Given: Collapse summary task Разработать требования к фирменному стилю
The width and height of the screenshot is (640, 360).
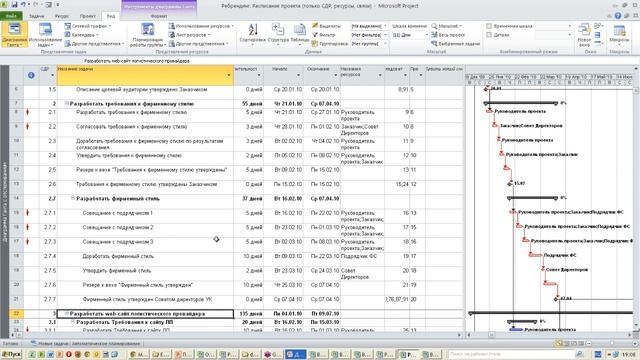Looking at the screenshot, I should pyautogui.click(x=67, y=104).
